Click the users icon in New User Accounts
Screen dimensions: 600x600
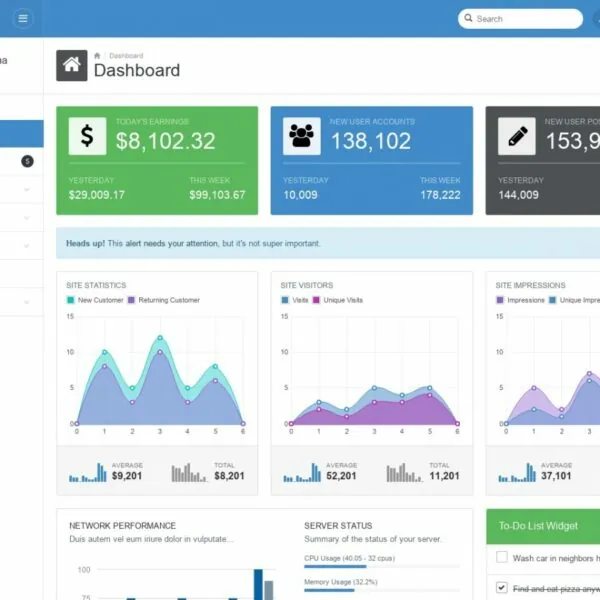(302, 136)
